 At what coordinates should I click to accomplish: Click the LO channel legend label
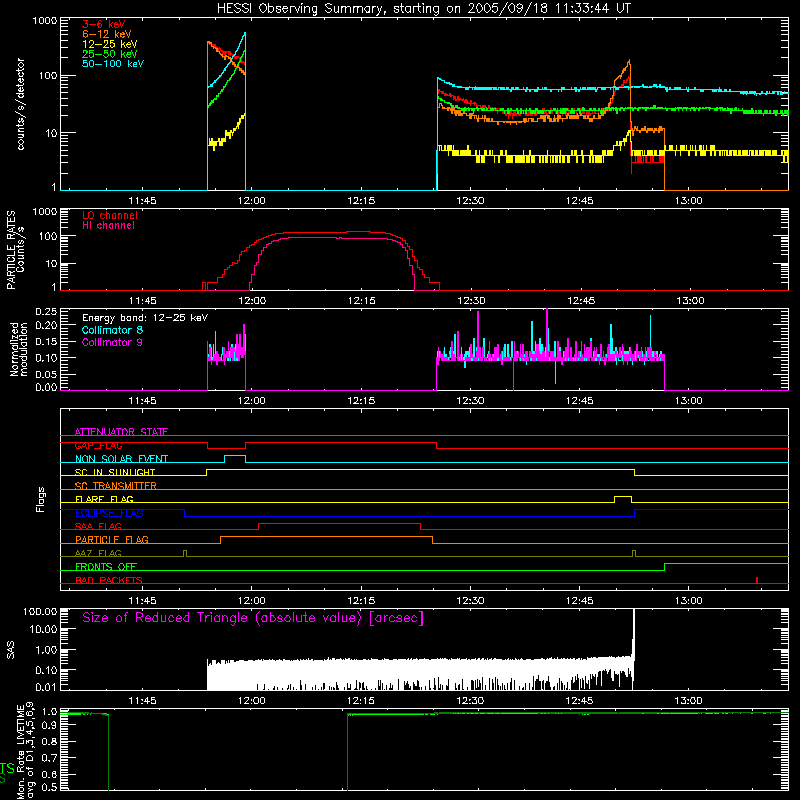tap(110, 215)
